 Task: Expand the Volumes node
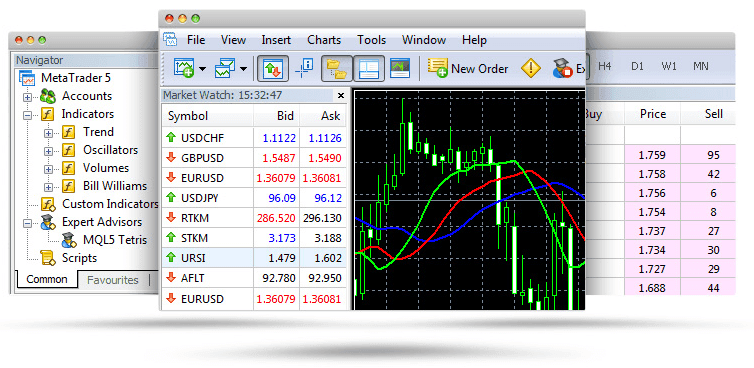[x=48, y=169]
